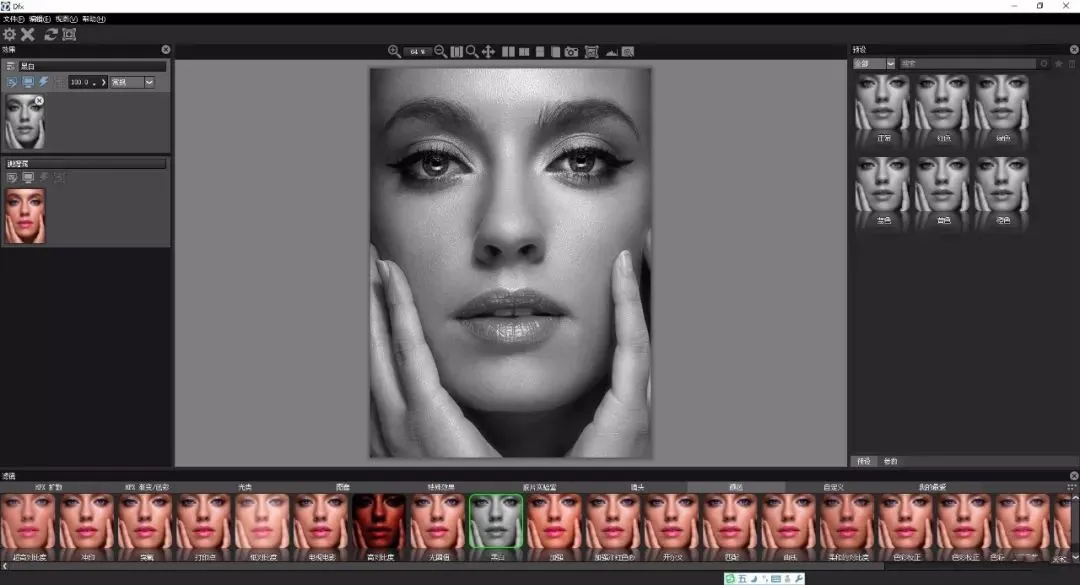Open the 编辑 (Edit) menu

(x=40, y=19)
